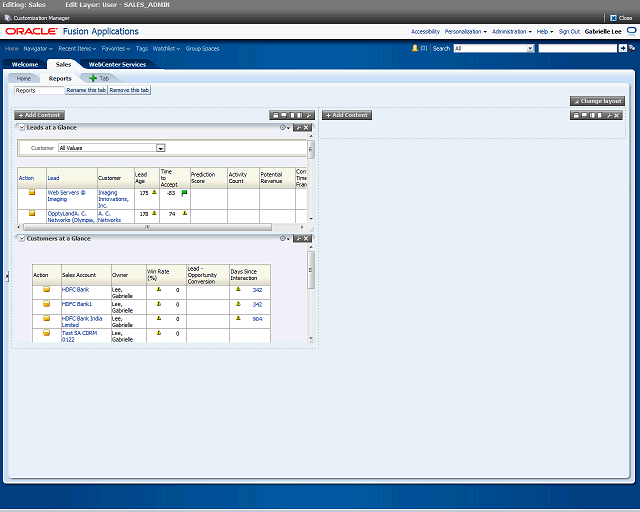Click the green plus add Tab icon
Screen dimensions: 640x512
[93, 78]
